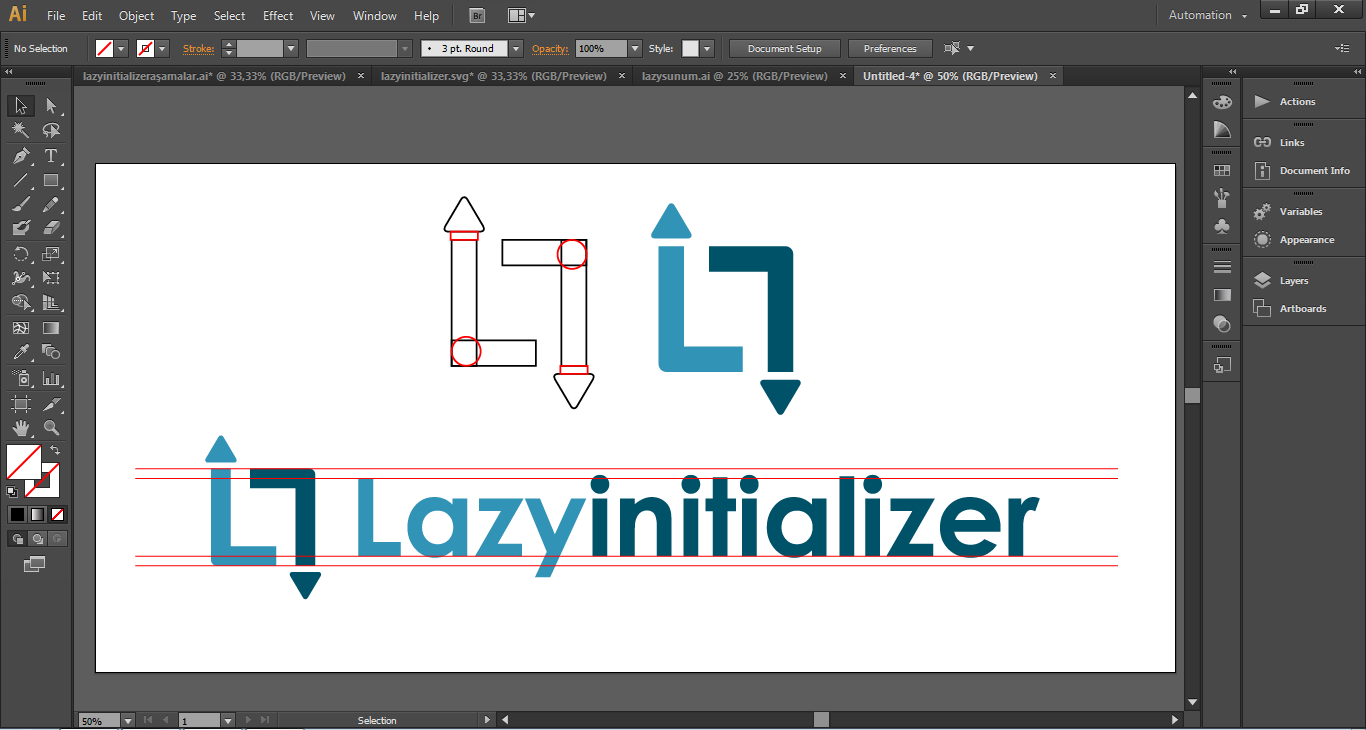1366x730 pixels.
Task: Enable Draw Inside mode
Action: click(57, 539)
